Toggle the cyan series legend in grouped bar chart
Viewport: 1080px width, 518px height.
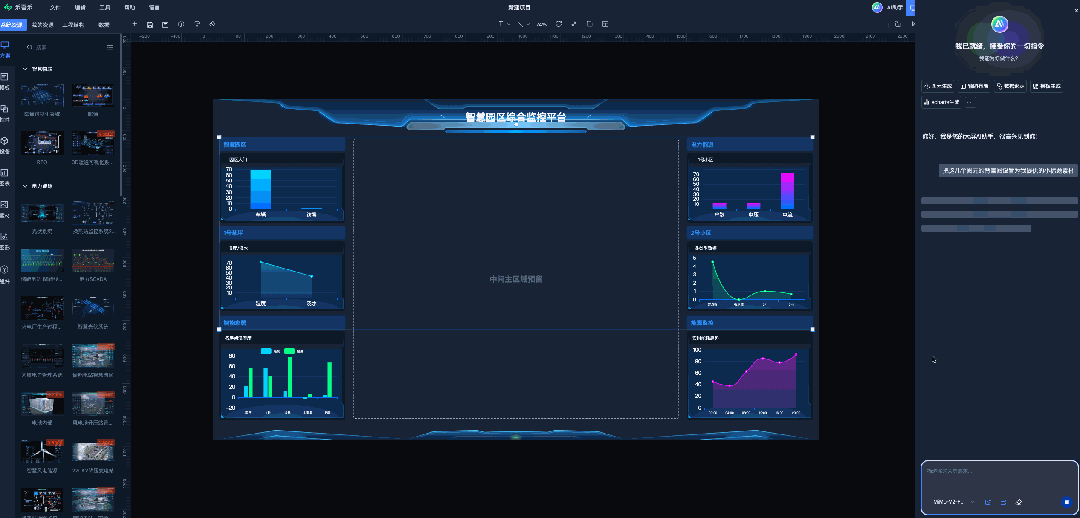coord(271,351)
